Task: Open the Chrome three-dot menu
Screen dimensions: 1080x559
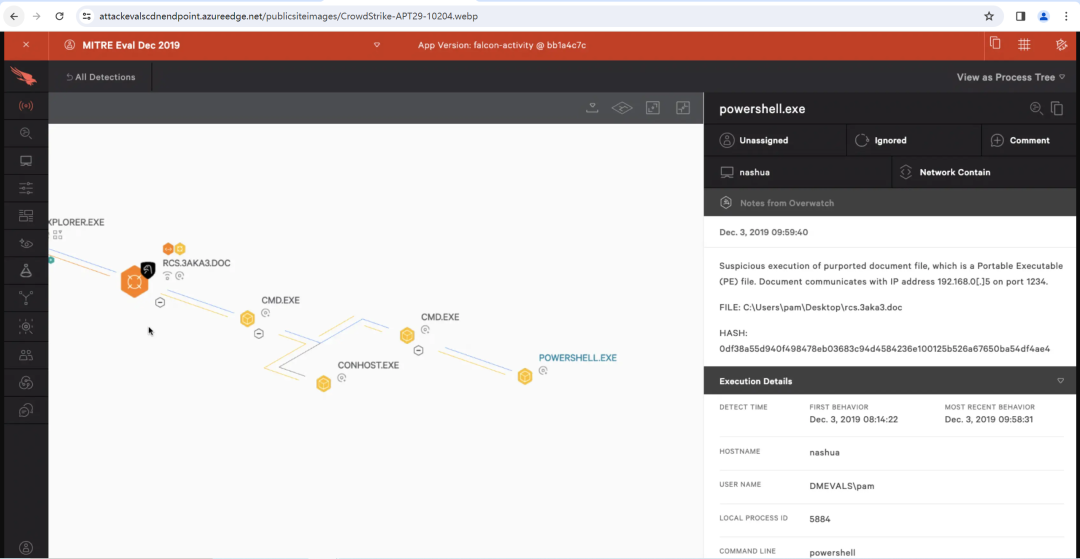Action: [x=1066, y=16]
